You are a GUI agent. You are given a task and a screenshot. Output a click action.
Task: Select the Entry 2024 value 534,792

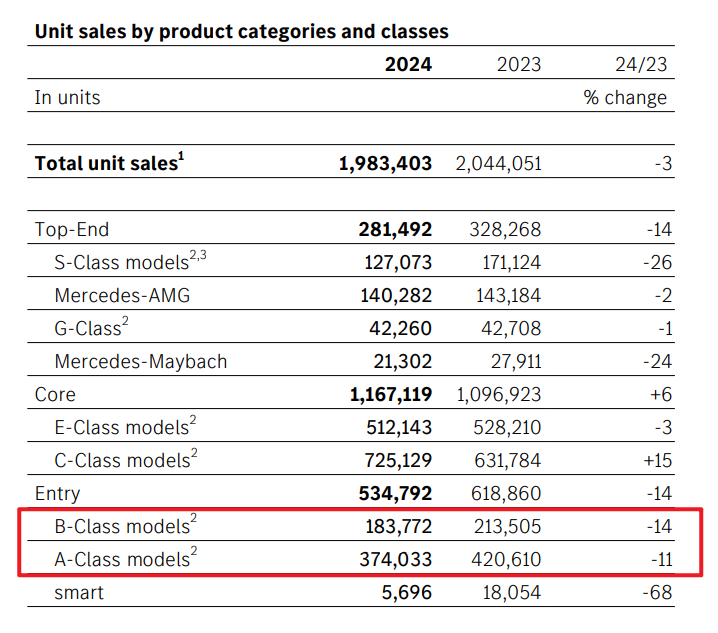[395, 493]
